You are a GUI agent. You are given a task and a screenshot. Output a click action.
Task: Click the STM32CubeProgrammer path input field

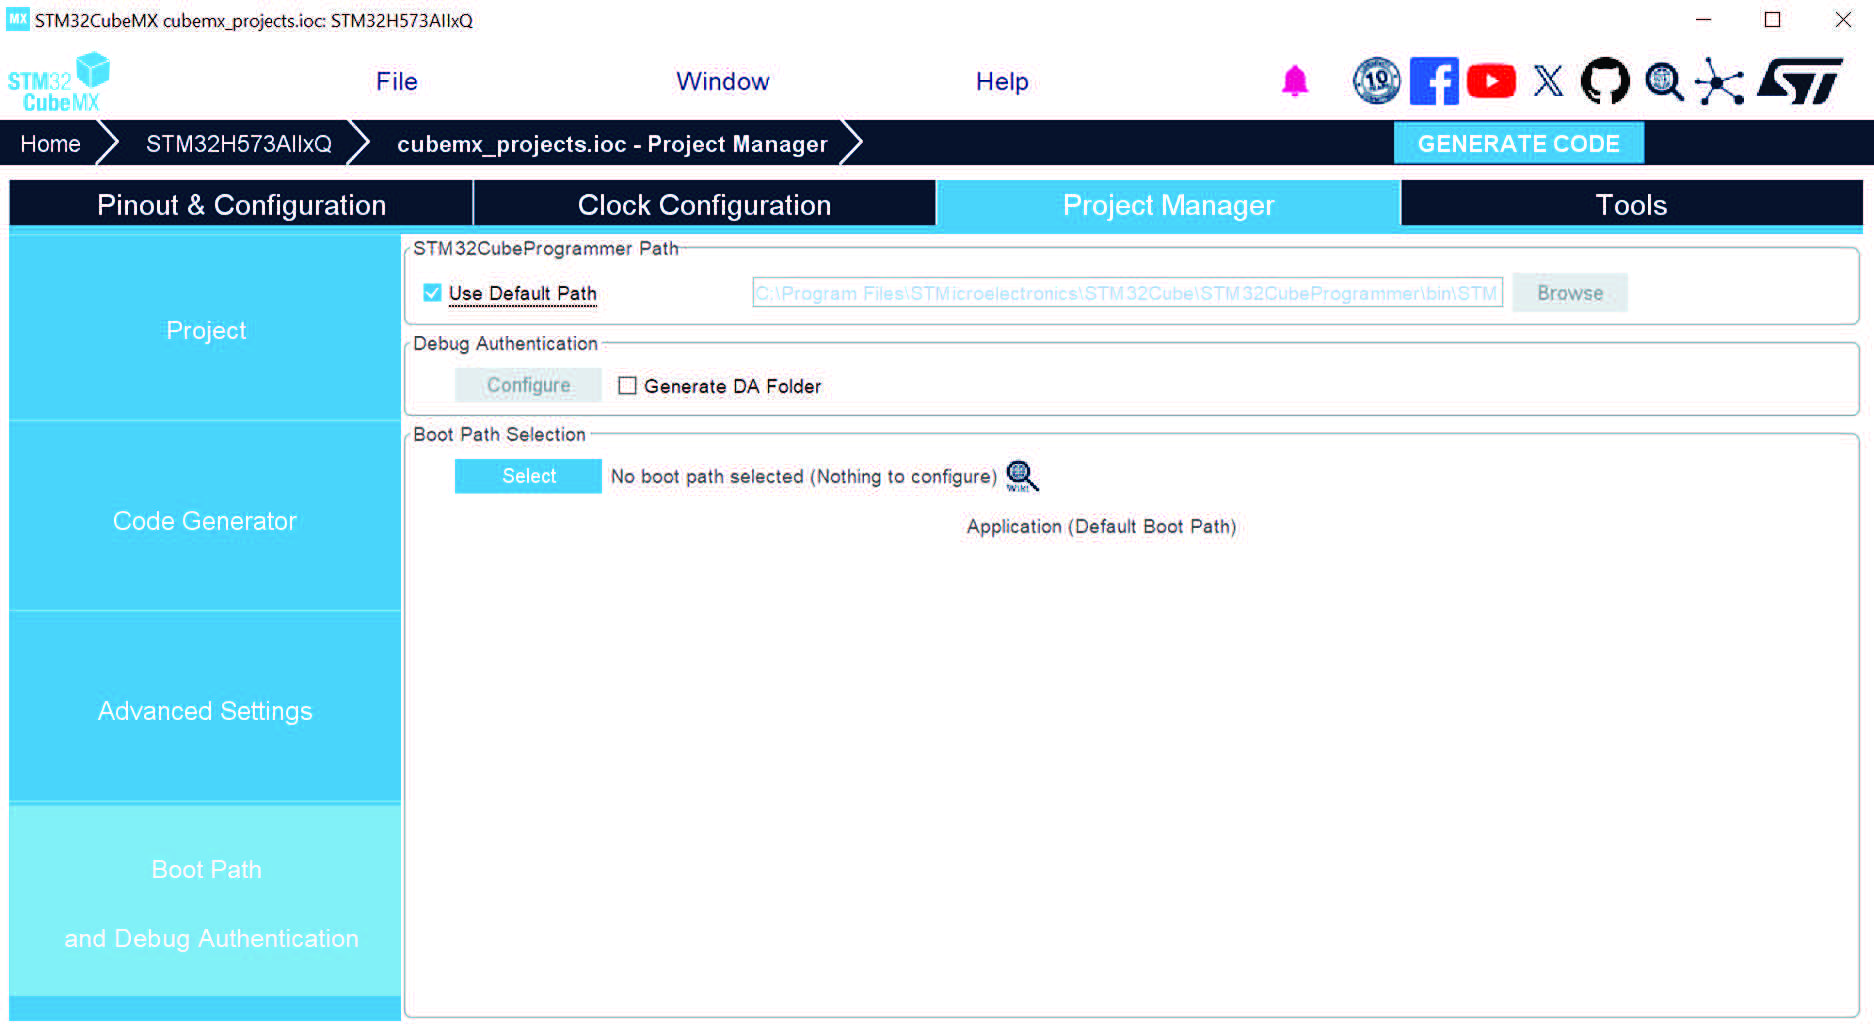coord(1127,293)
